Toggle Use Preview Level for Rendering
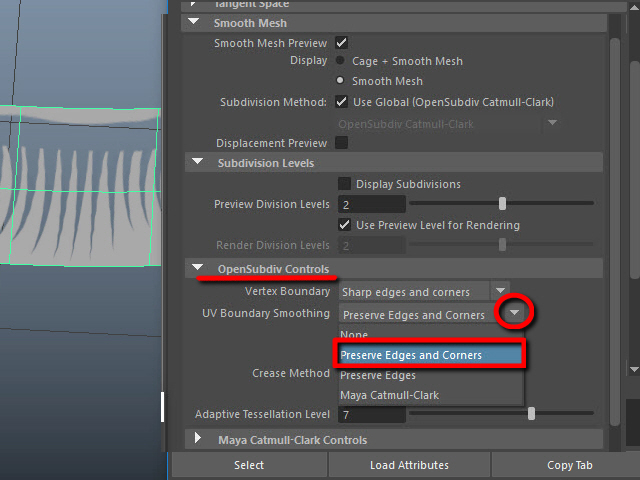Screen dimensions: 640x480 point(344,225)
